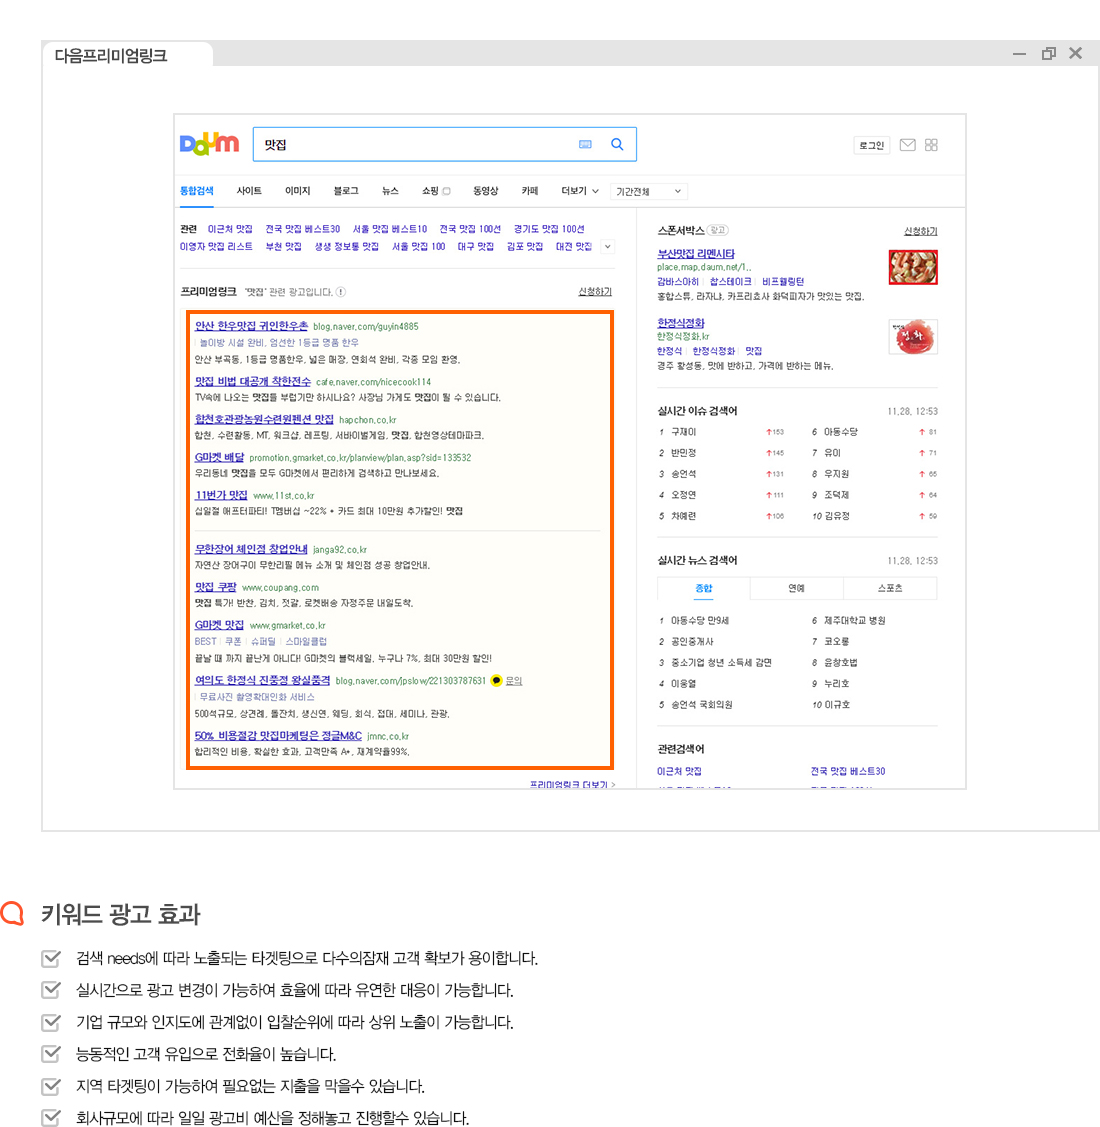Open the G마켓 맛집 ad link
This screenshot has height=1127, width=1100.
coord(219,625)
